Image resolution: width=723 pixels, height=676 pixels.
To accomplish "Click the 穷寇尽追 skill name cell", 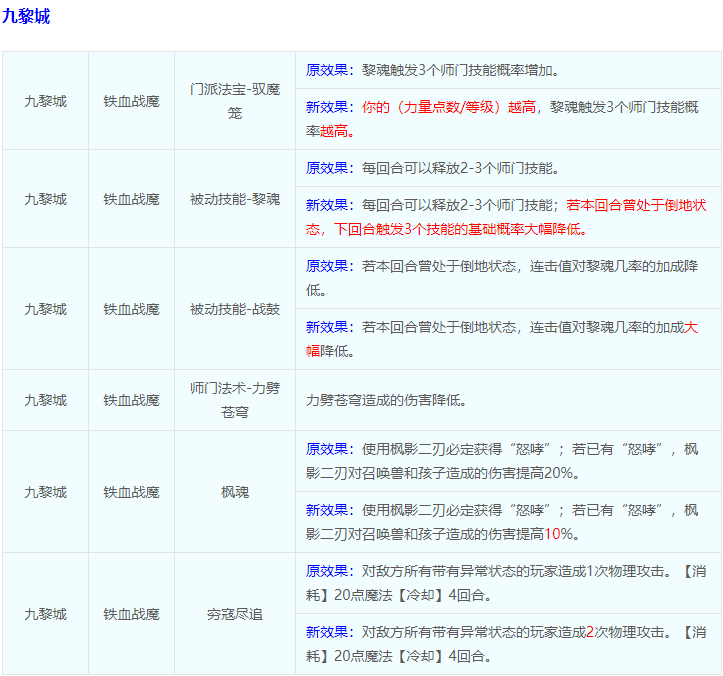I will click(235, 614).
